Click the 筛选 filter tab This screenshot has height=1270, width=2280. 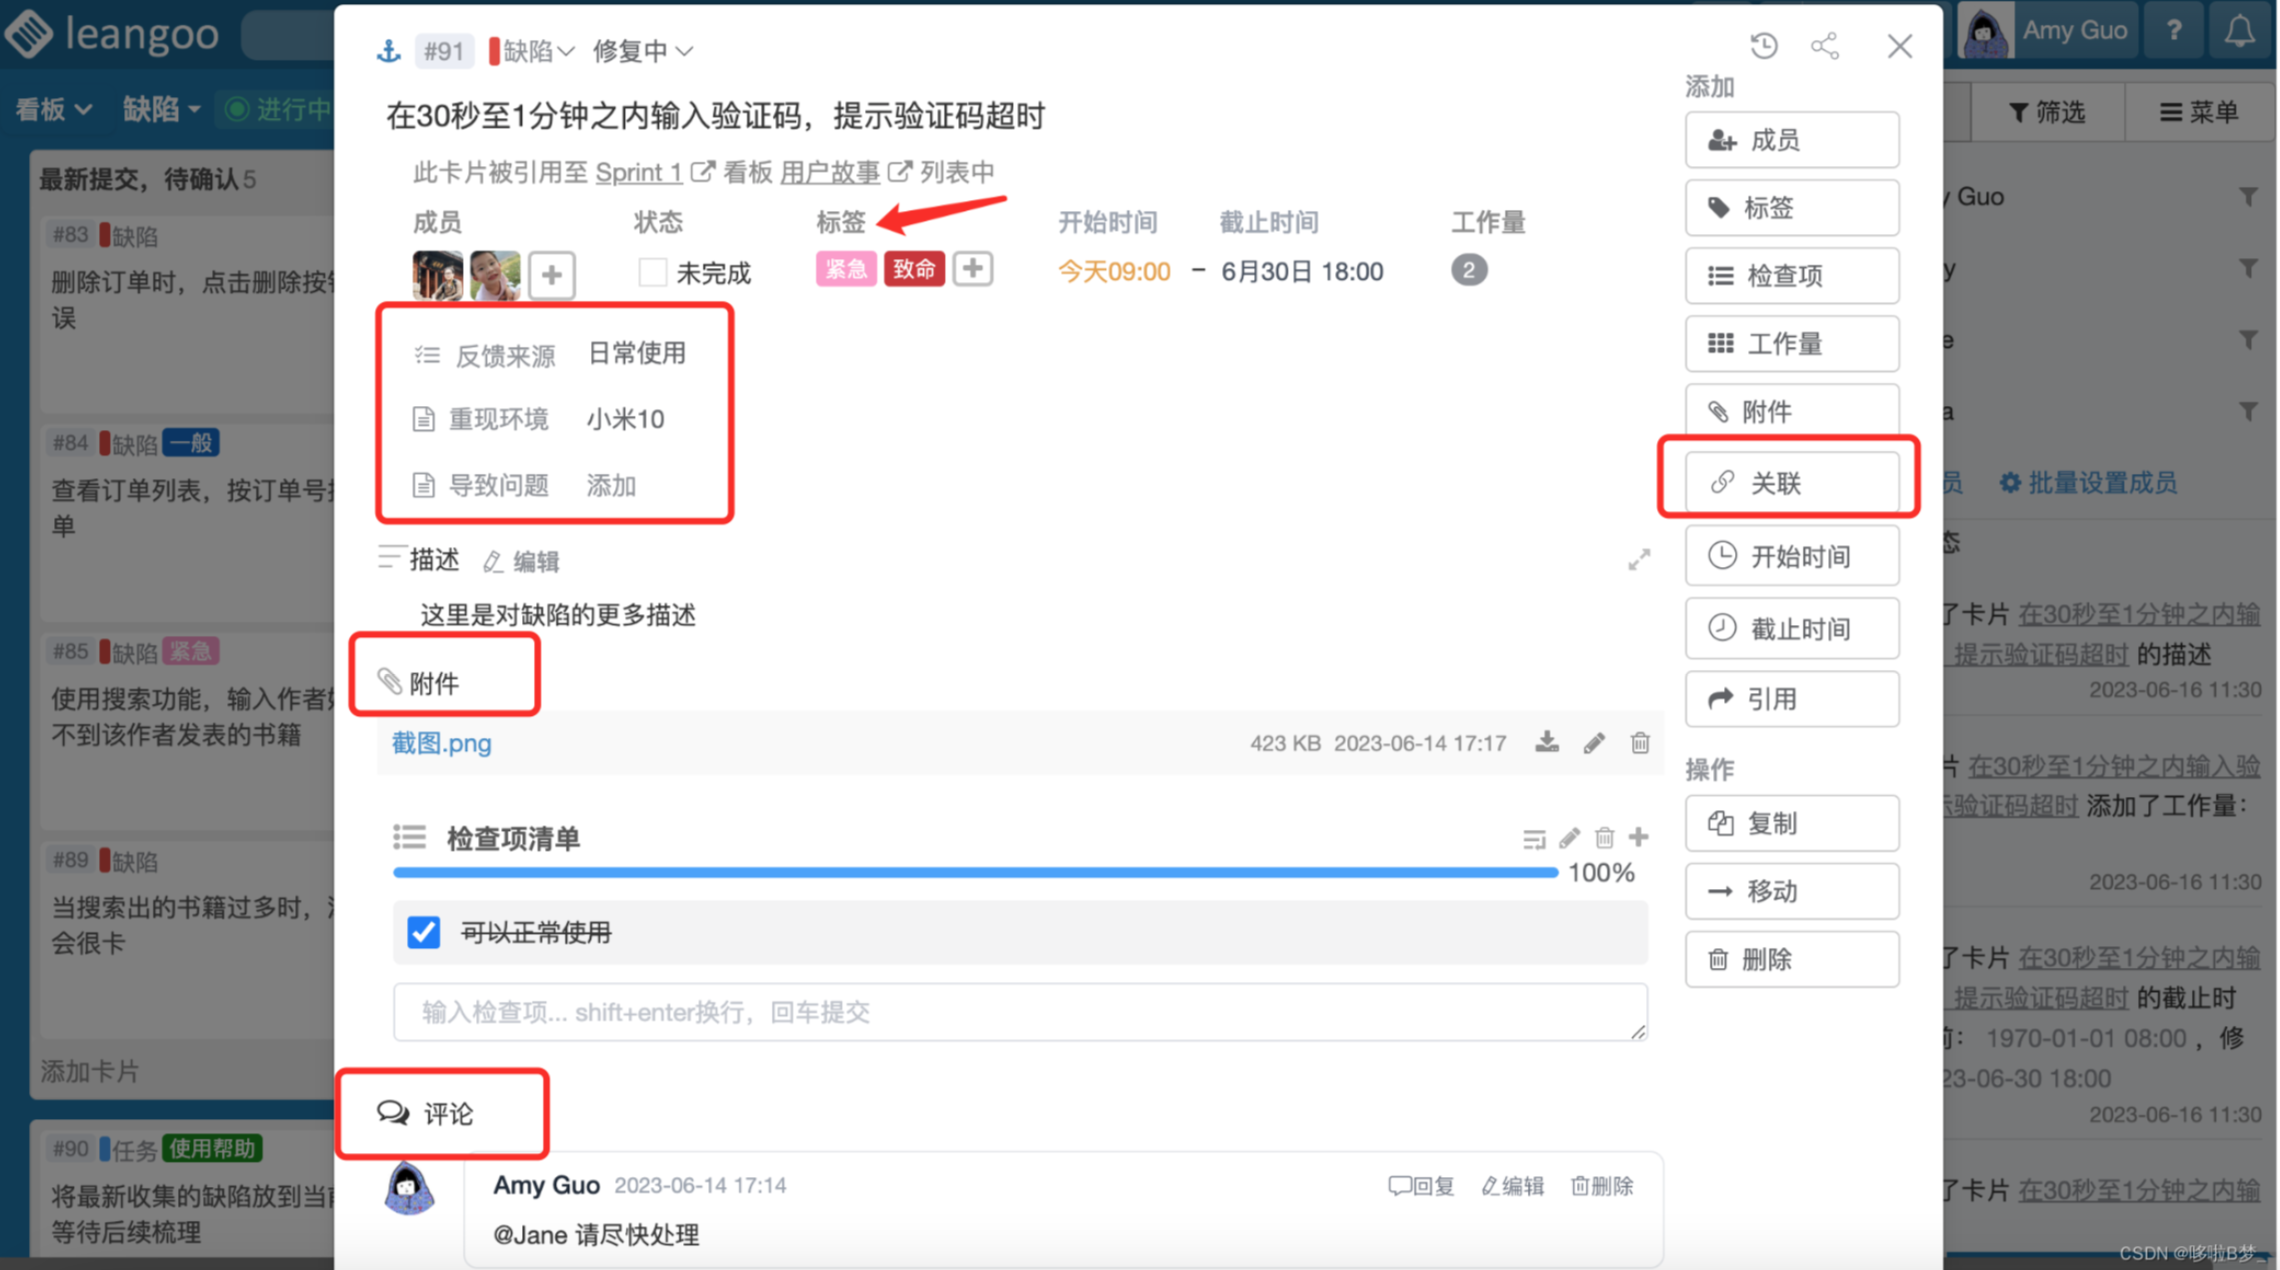pyautogui.click(x=2048, y=112)
